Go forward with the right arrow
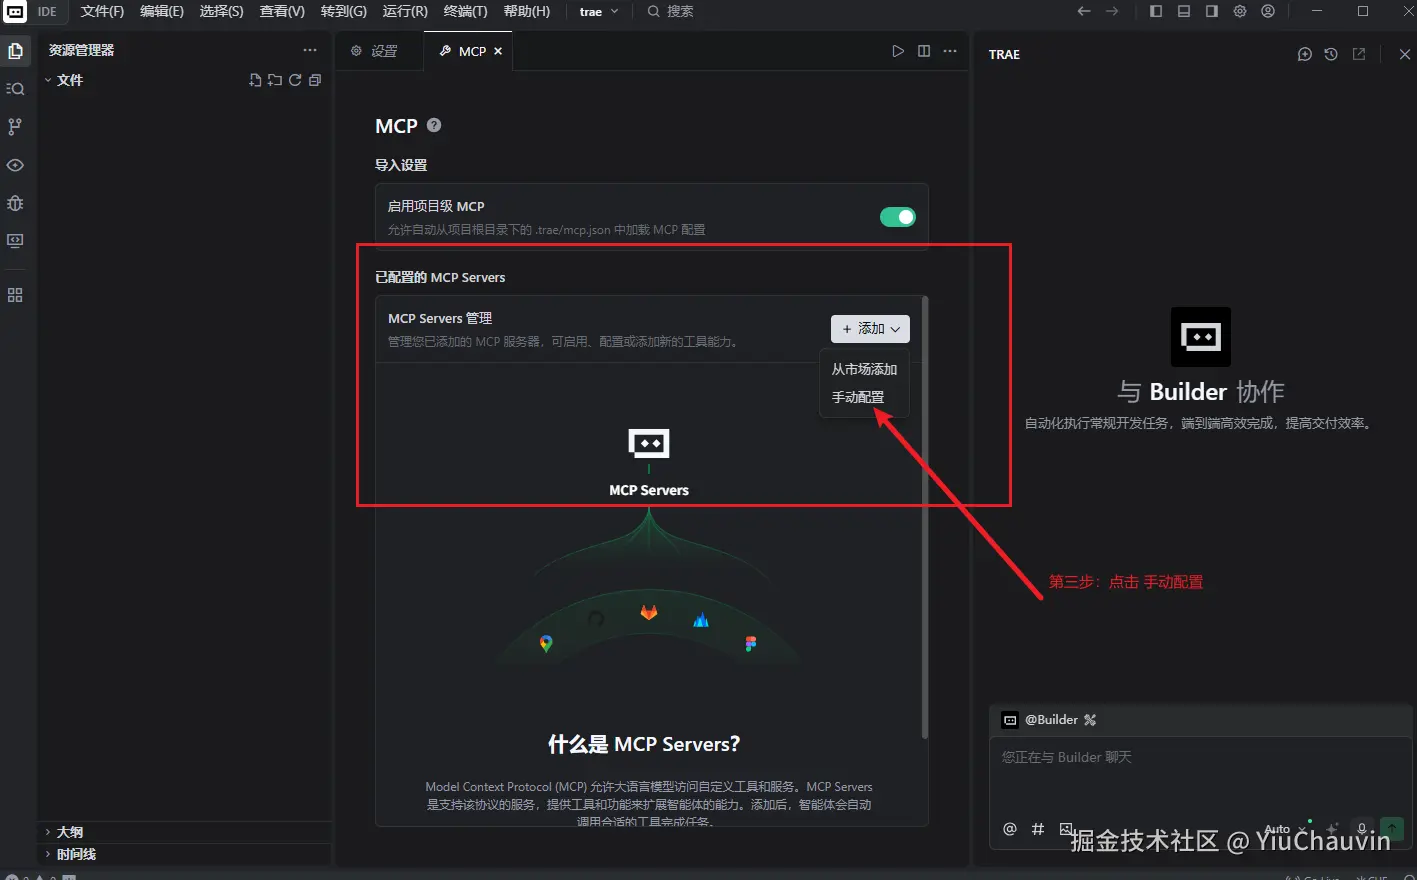This screenshot has width=1417, height=880. click(x=1112, y=11)
